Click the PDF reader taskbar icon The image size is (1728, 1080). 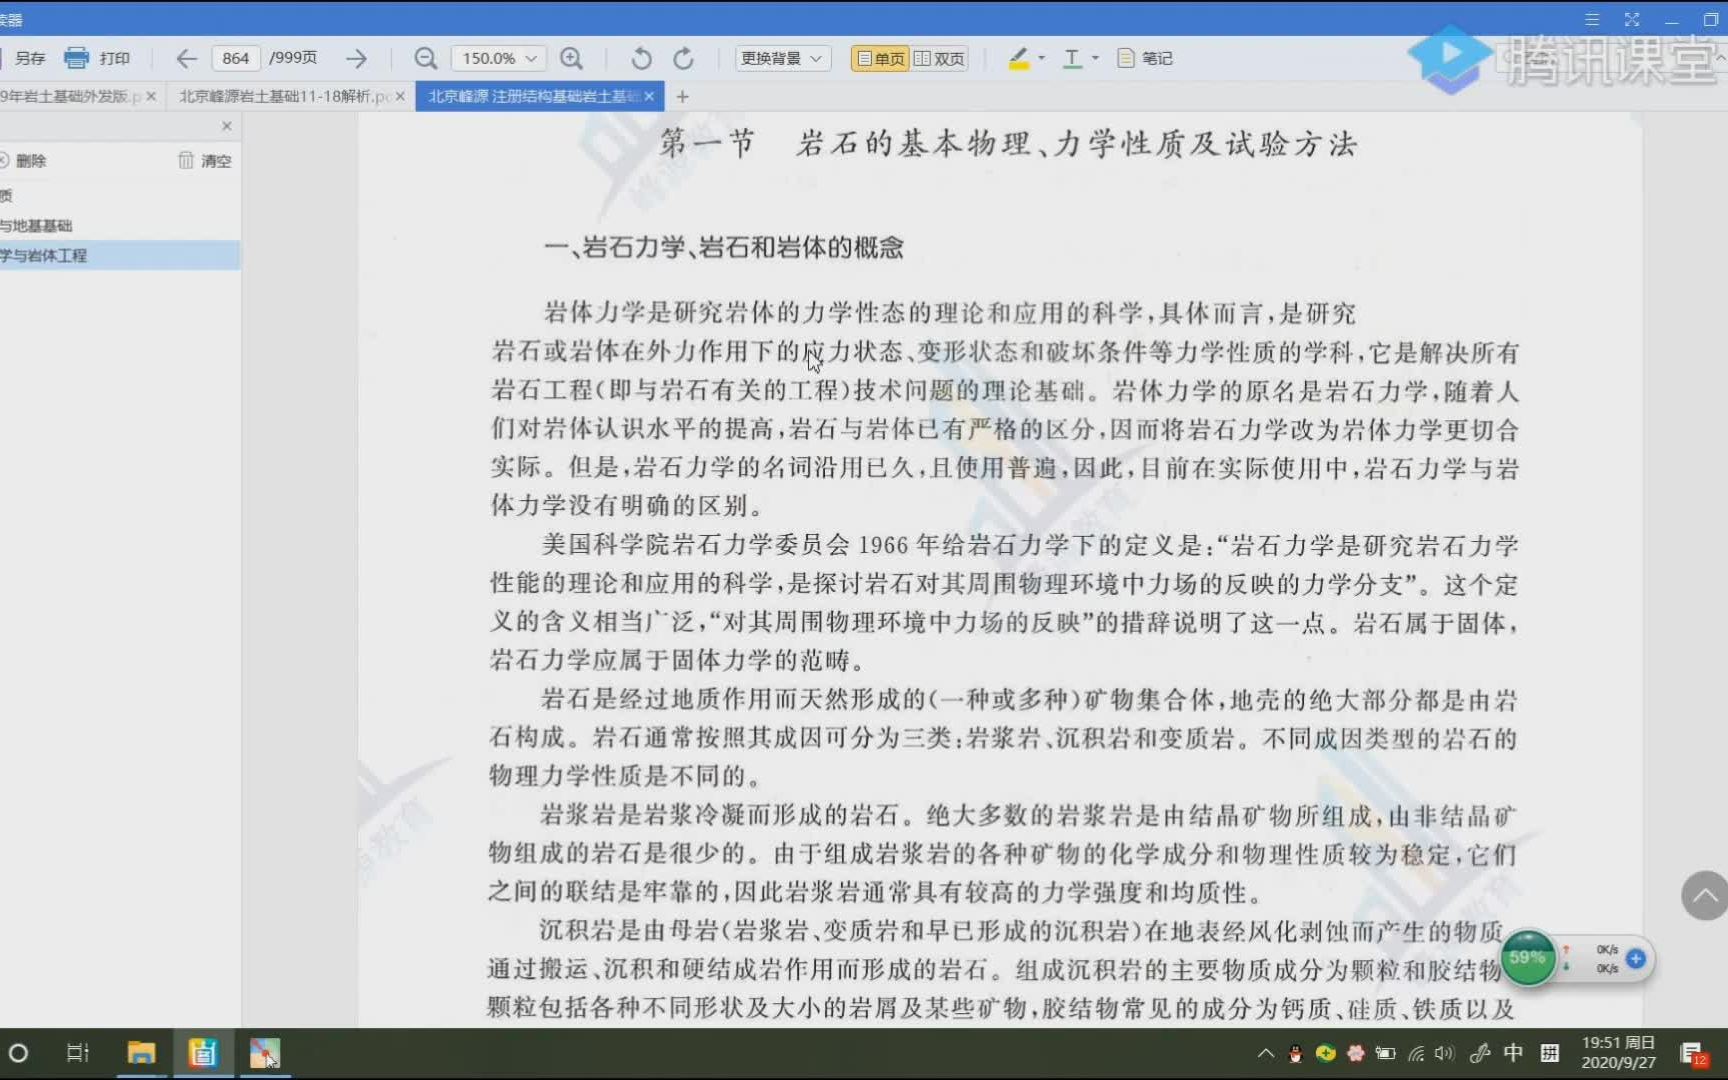click(x=203, y=1053)
